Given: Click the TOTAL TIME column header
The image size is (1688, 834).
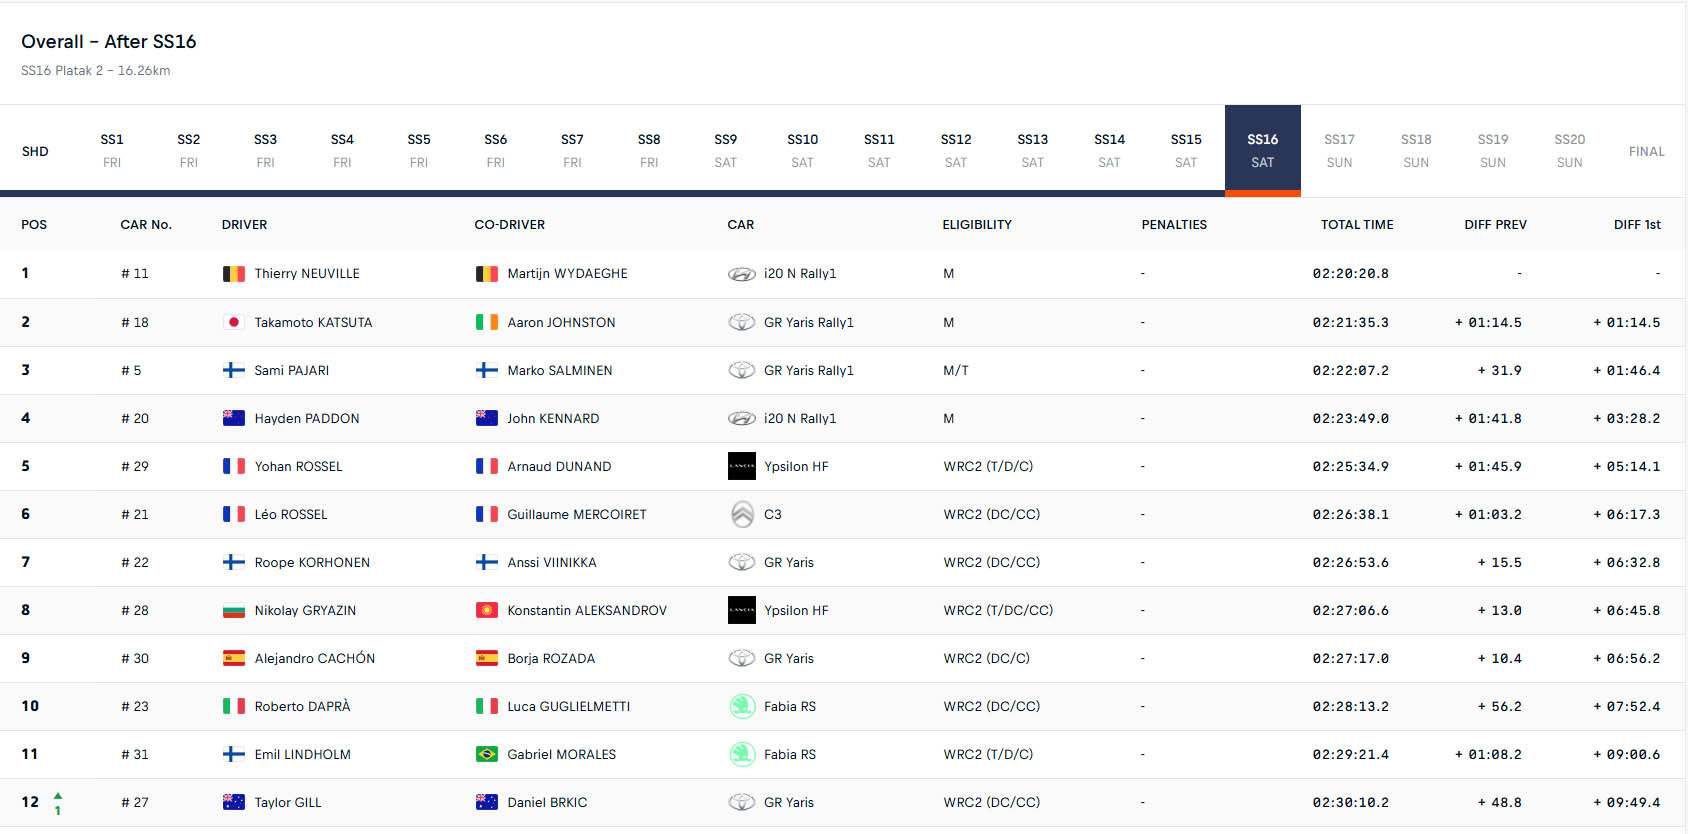Looking at the screenshot, I should coord(1356,225).
